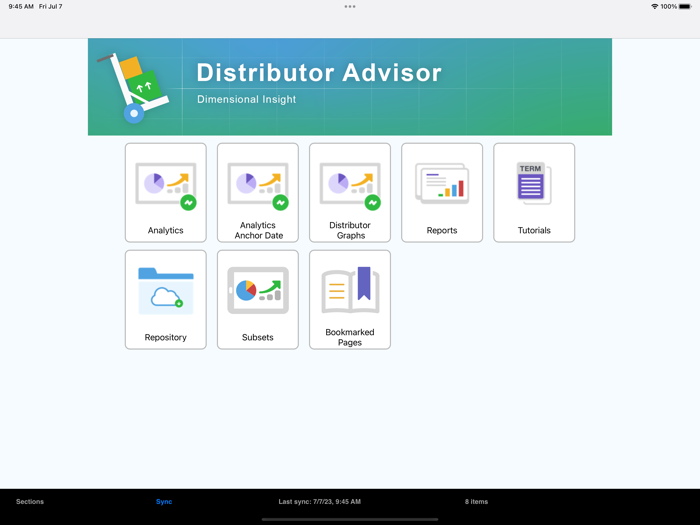Image resolution: width=700 pixels, height=525 pixels.
Task: Open the Bookmarked Pages tile
Action: tap(350, 300)
